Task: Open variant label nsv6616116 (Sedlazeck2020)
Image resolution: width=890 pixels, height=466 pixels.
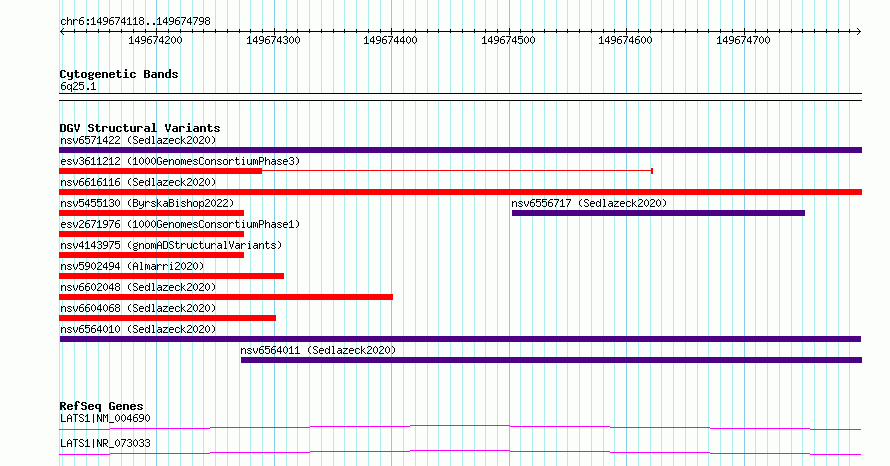Action: point(138,182)
